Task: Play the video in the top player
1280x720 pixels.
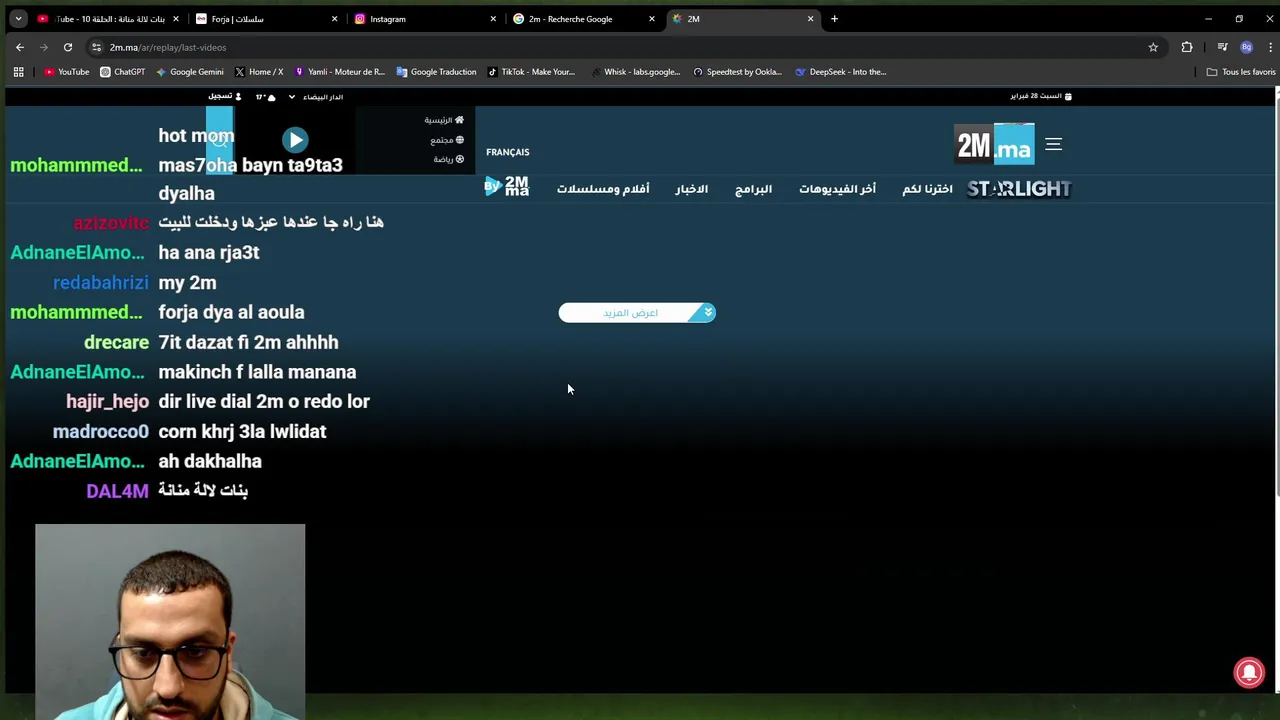Action: tap(294, 140)
